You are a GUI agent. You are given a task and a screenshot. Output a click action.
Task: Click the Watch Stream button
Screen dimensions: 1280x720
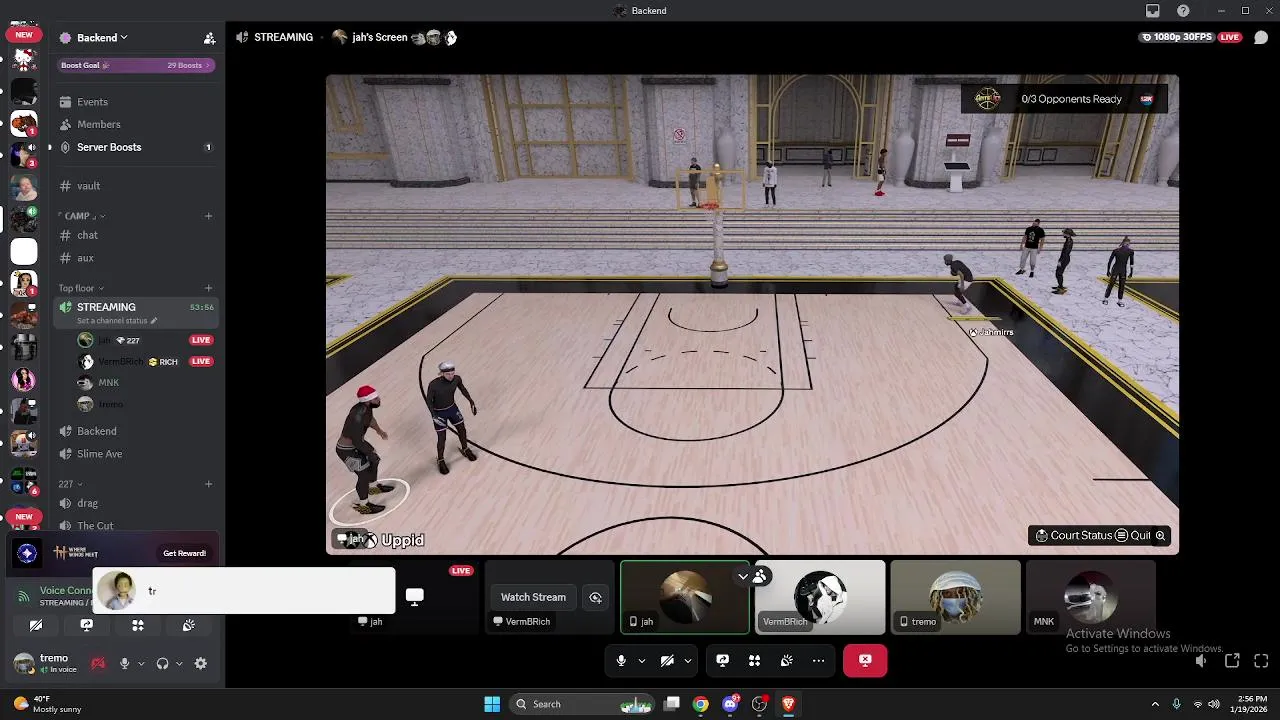[533, 597]
